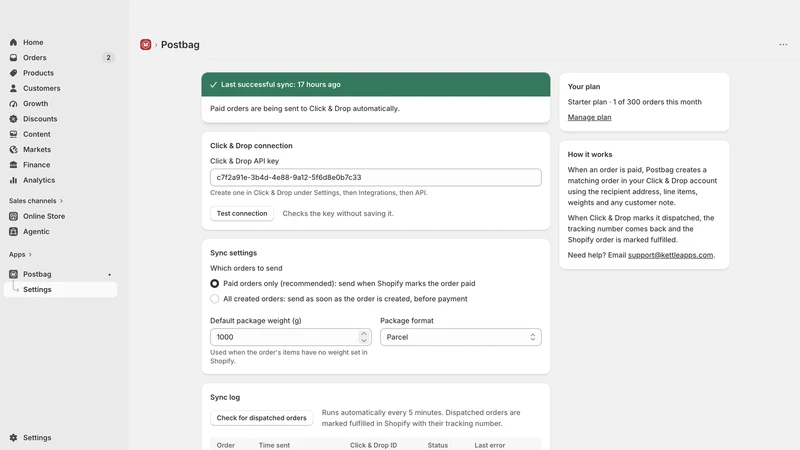Click the Home house icon in sidebar
Viewport: 800px width, 450px height.
coord(13,42)
